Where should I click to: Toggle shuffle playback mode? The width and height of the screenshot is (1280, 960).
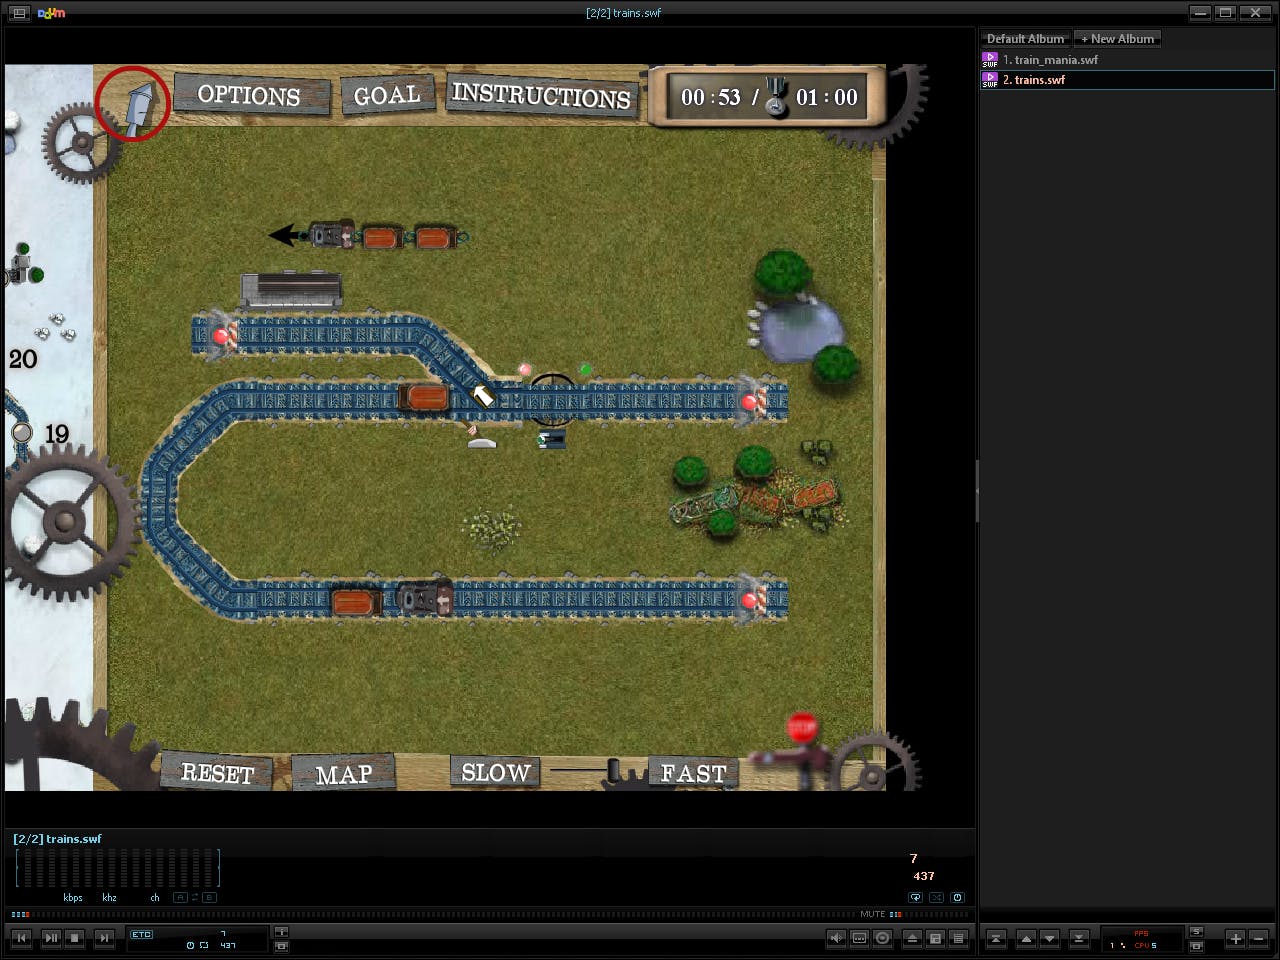pos(936,898)
